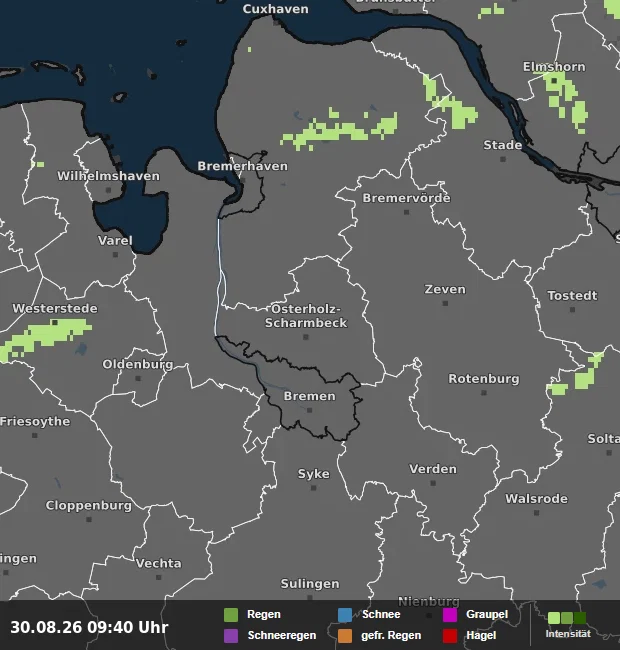The image size is (620, 650).
Task: Click the Sulingen city label
Action: click(x=310, y=584)
